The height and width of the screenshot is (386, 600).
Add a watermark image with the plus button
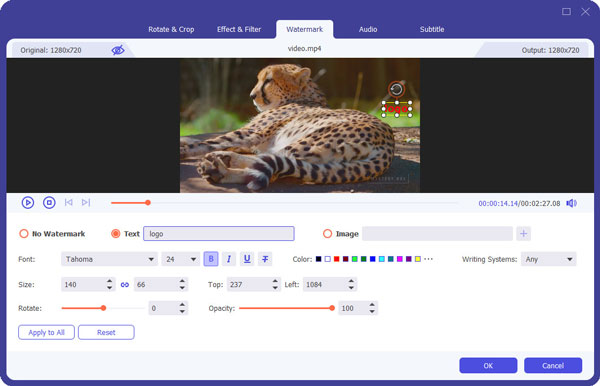523,233
